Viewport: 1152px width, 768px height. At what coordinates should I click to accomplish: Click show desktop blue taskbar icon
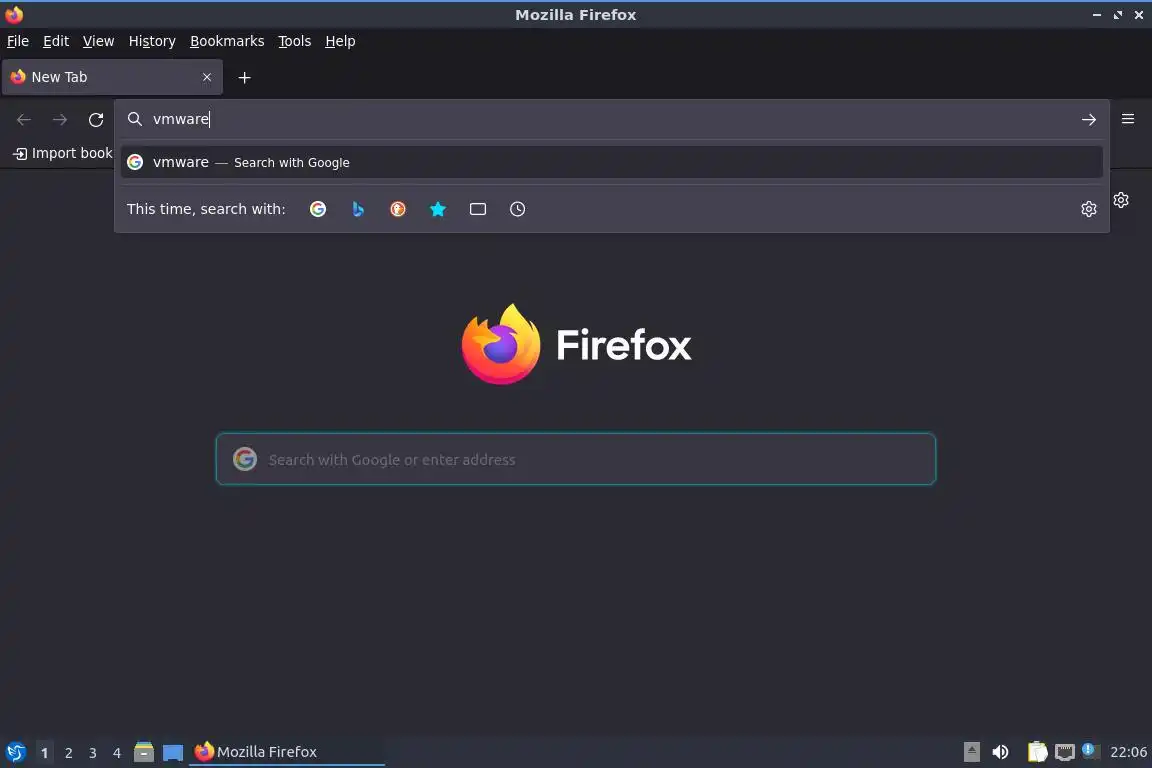(x=173, y=753)
